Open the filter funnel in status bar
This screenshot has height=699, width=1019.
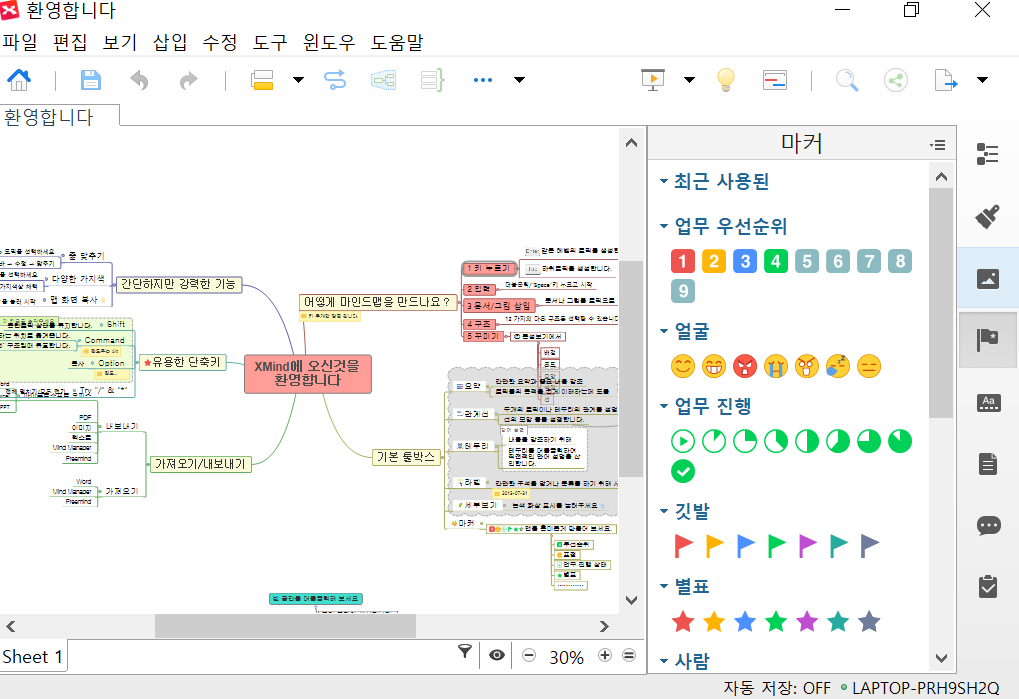click(x=465, y=652)
